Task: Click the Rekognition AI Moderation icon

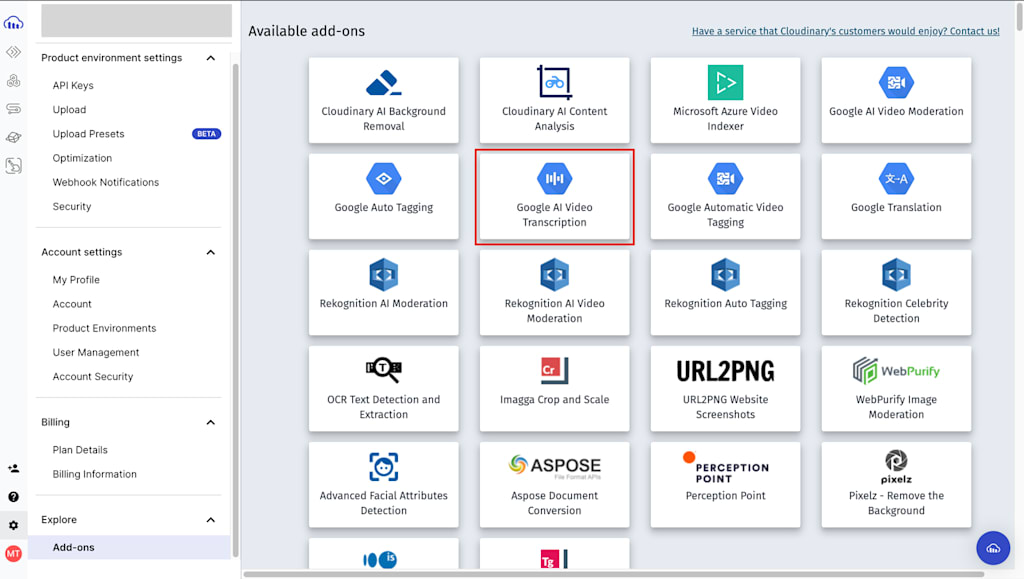Action: pyautogui.click(x=383, y=275)
